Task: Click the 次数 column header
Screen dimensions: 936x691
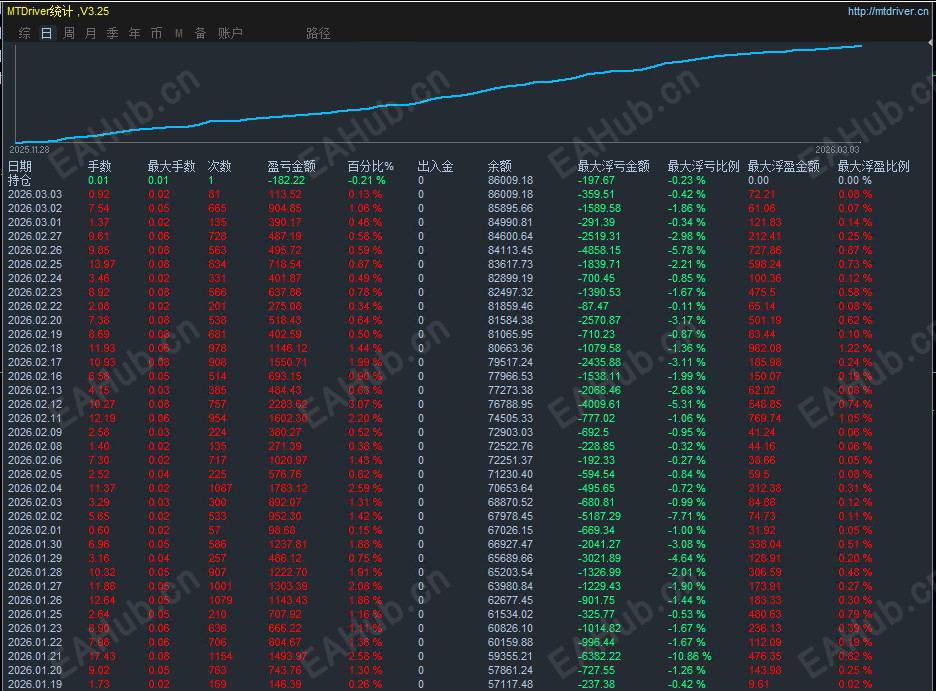Action: (x=220, y=166)
